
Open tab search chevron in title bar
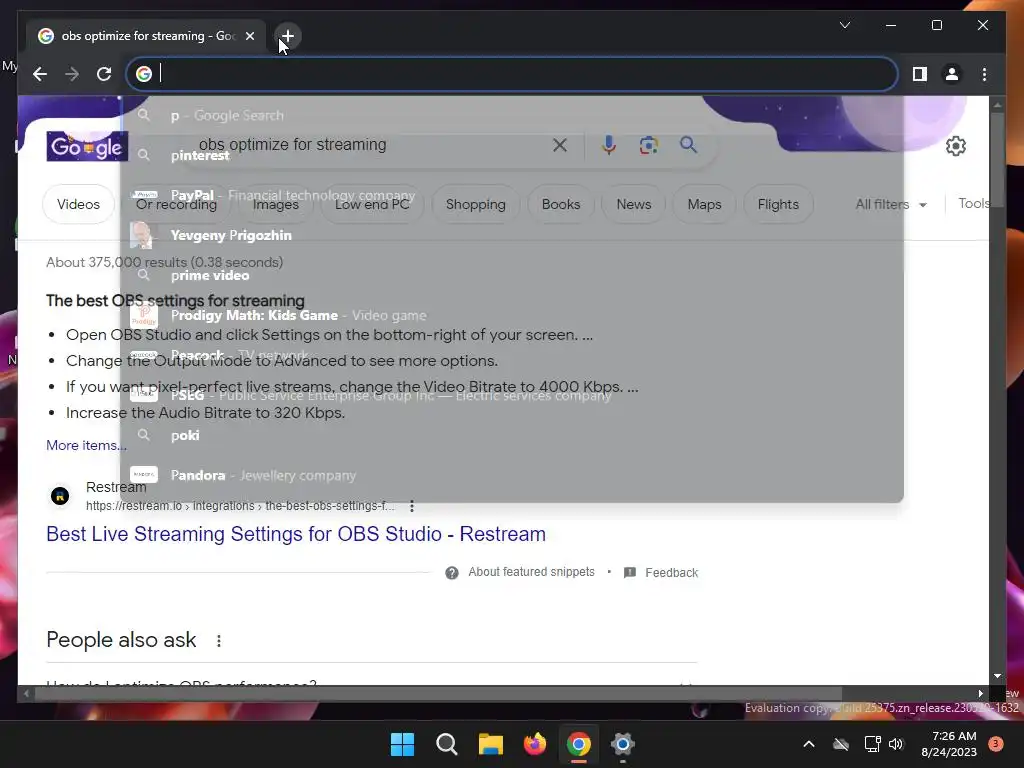[x=844, y=25]
